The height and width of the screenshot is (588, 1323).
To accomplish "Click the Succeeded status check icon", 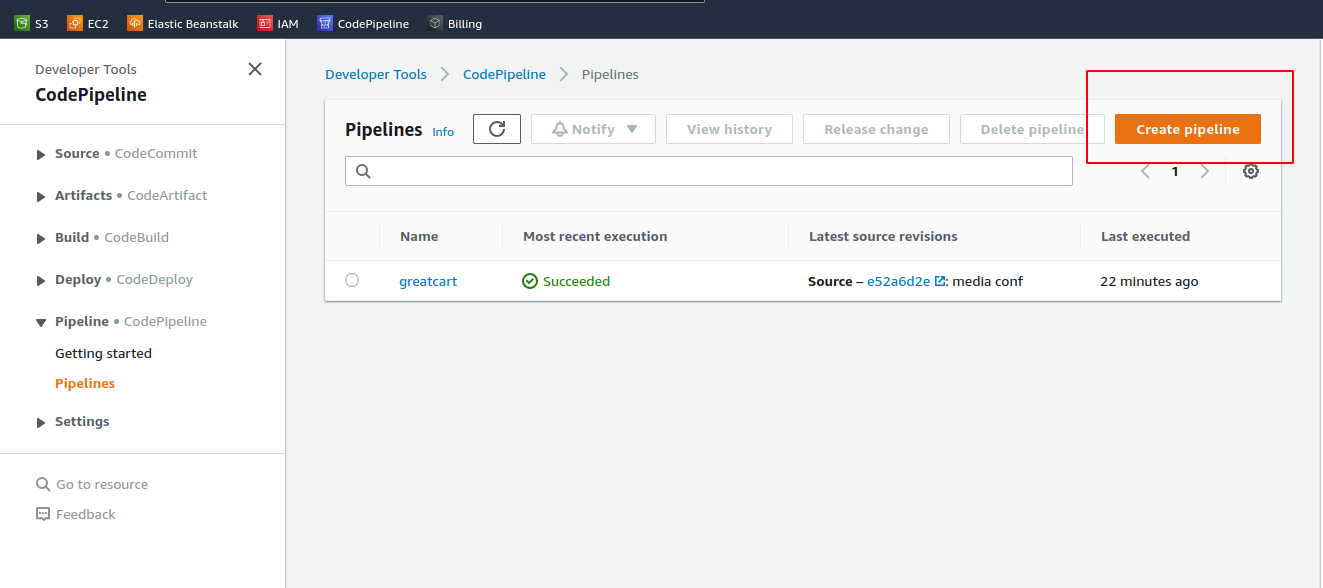I will (x=530, y=281).
